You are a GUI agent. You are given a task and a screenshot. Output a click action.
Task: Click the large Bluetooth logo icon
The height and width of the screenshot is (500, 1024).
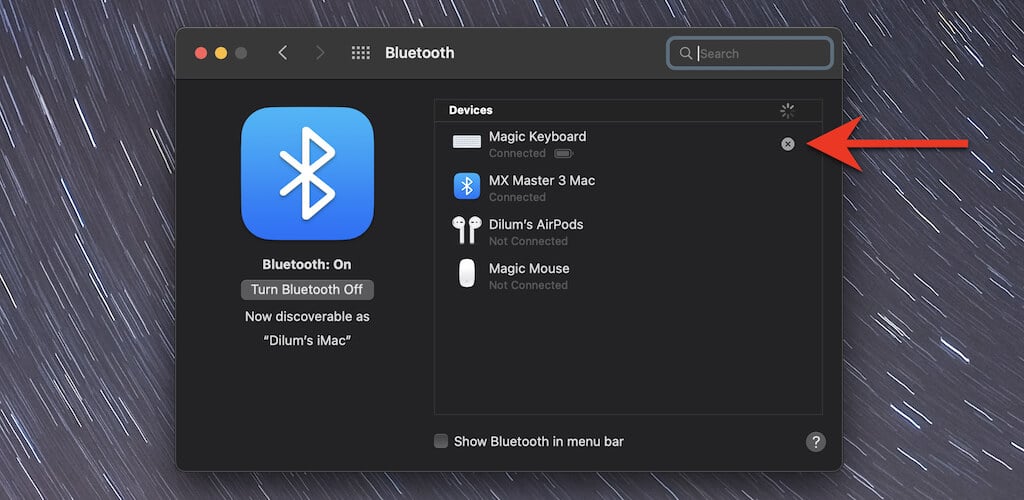pos(307,173)
